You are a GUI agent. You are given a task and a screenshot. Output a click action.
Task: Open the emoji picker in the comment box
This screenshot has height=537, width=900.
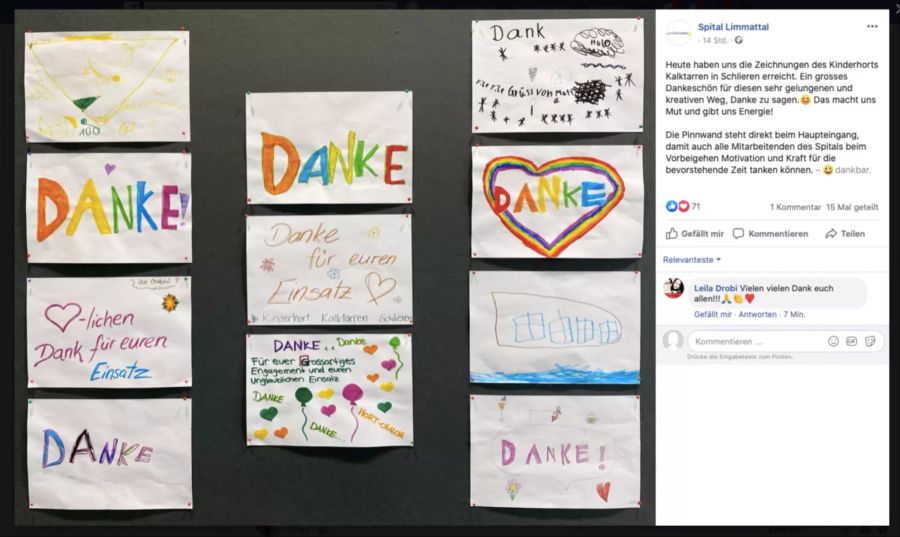pyautogui.click(x=833, y=341)
